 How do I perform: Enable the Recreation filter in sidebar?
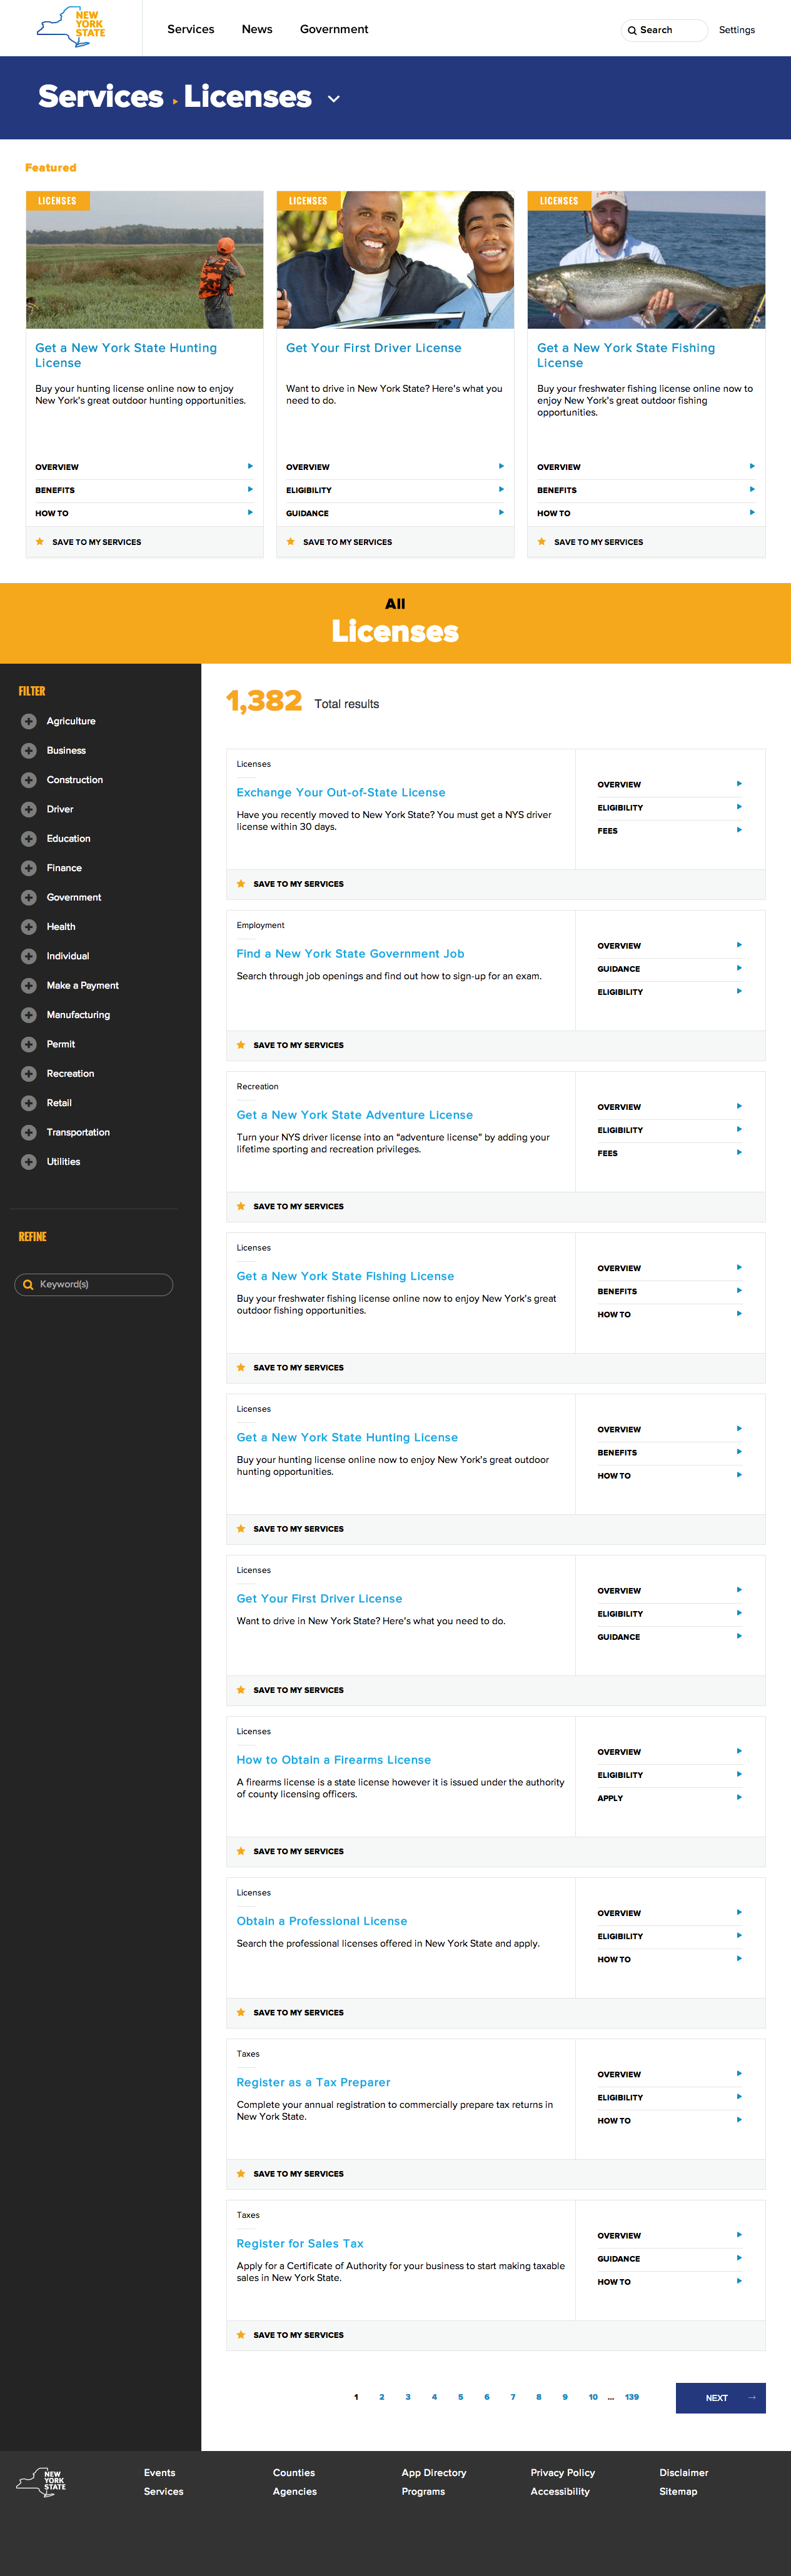[29, 1074]
